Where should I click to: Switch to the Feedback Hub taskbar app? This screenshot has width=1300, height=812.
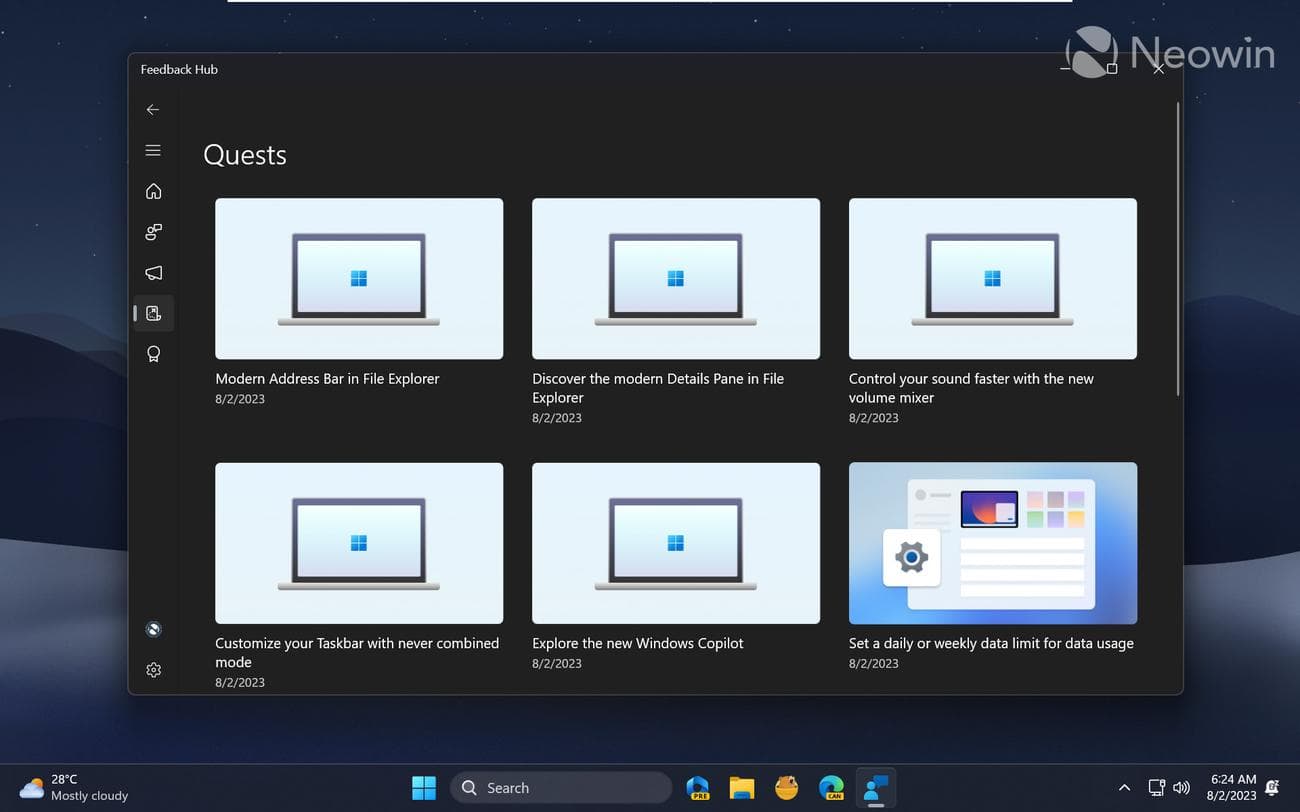point(876,787)
